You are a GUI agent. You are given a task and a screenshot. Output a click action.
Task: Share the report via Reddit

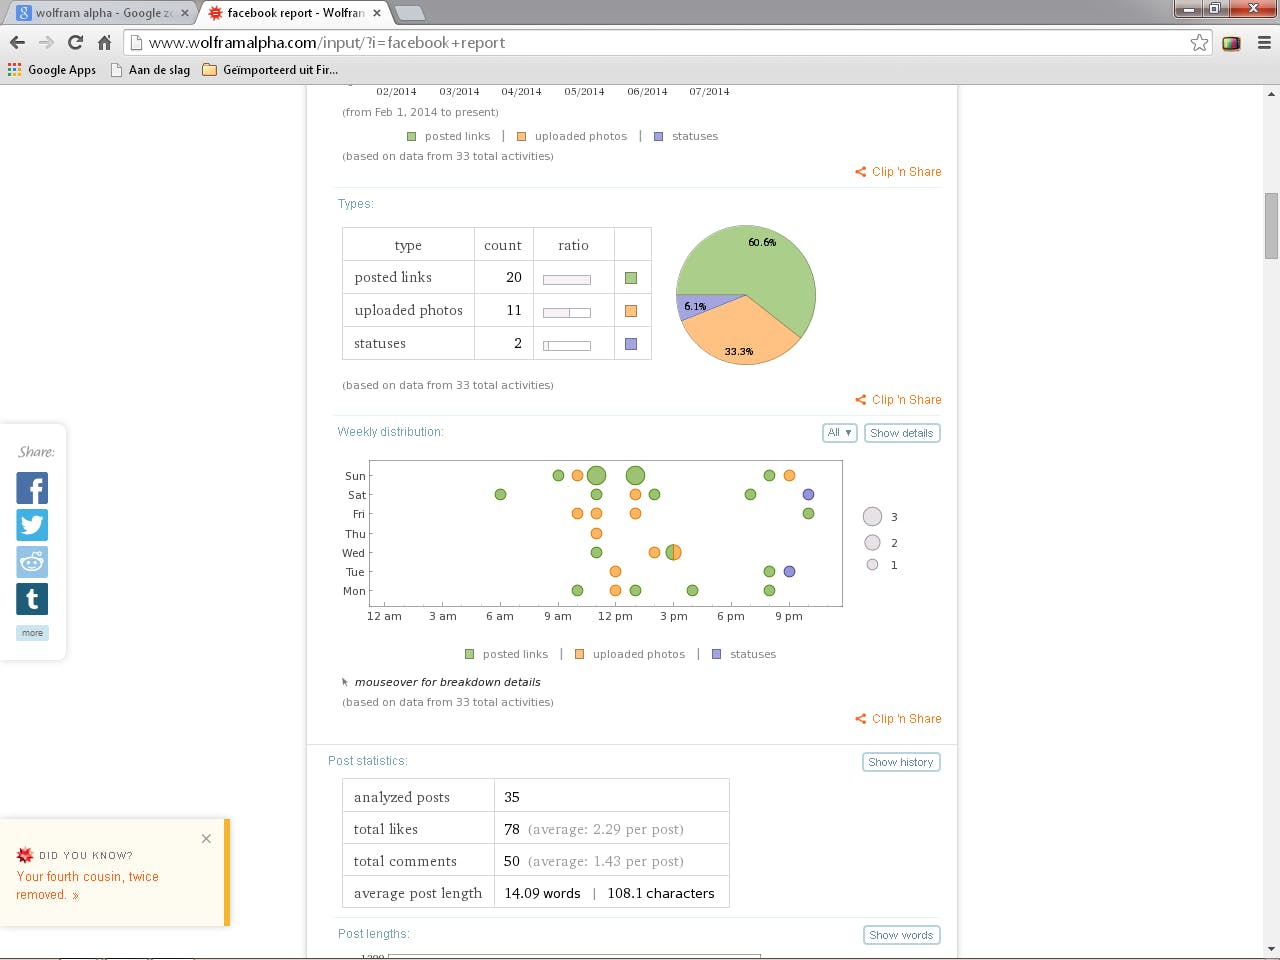click(32, 561)
